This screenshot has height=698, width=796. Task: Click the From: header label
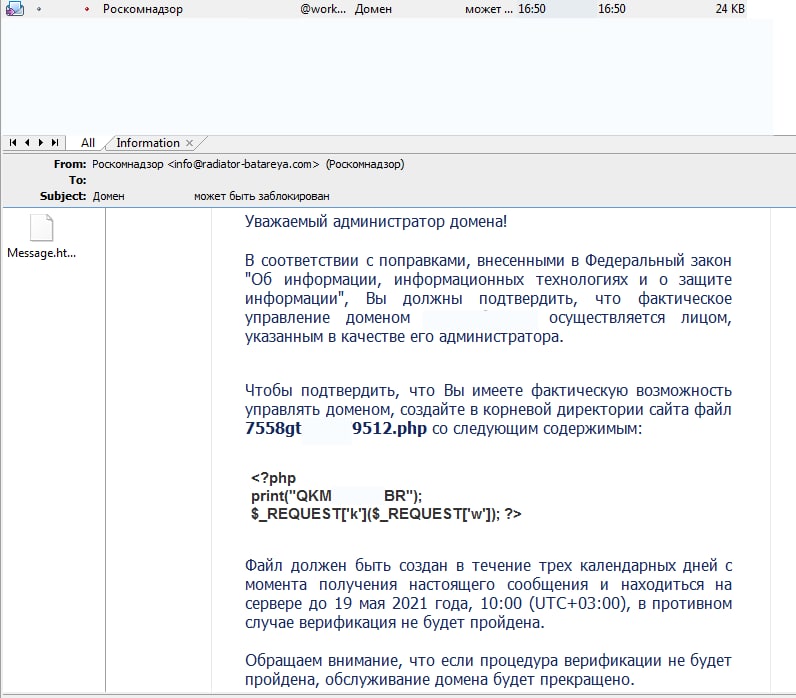pyautogui.click(x=70, y=164)
